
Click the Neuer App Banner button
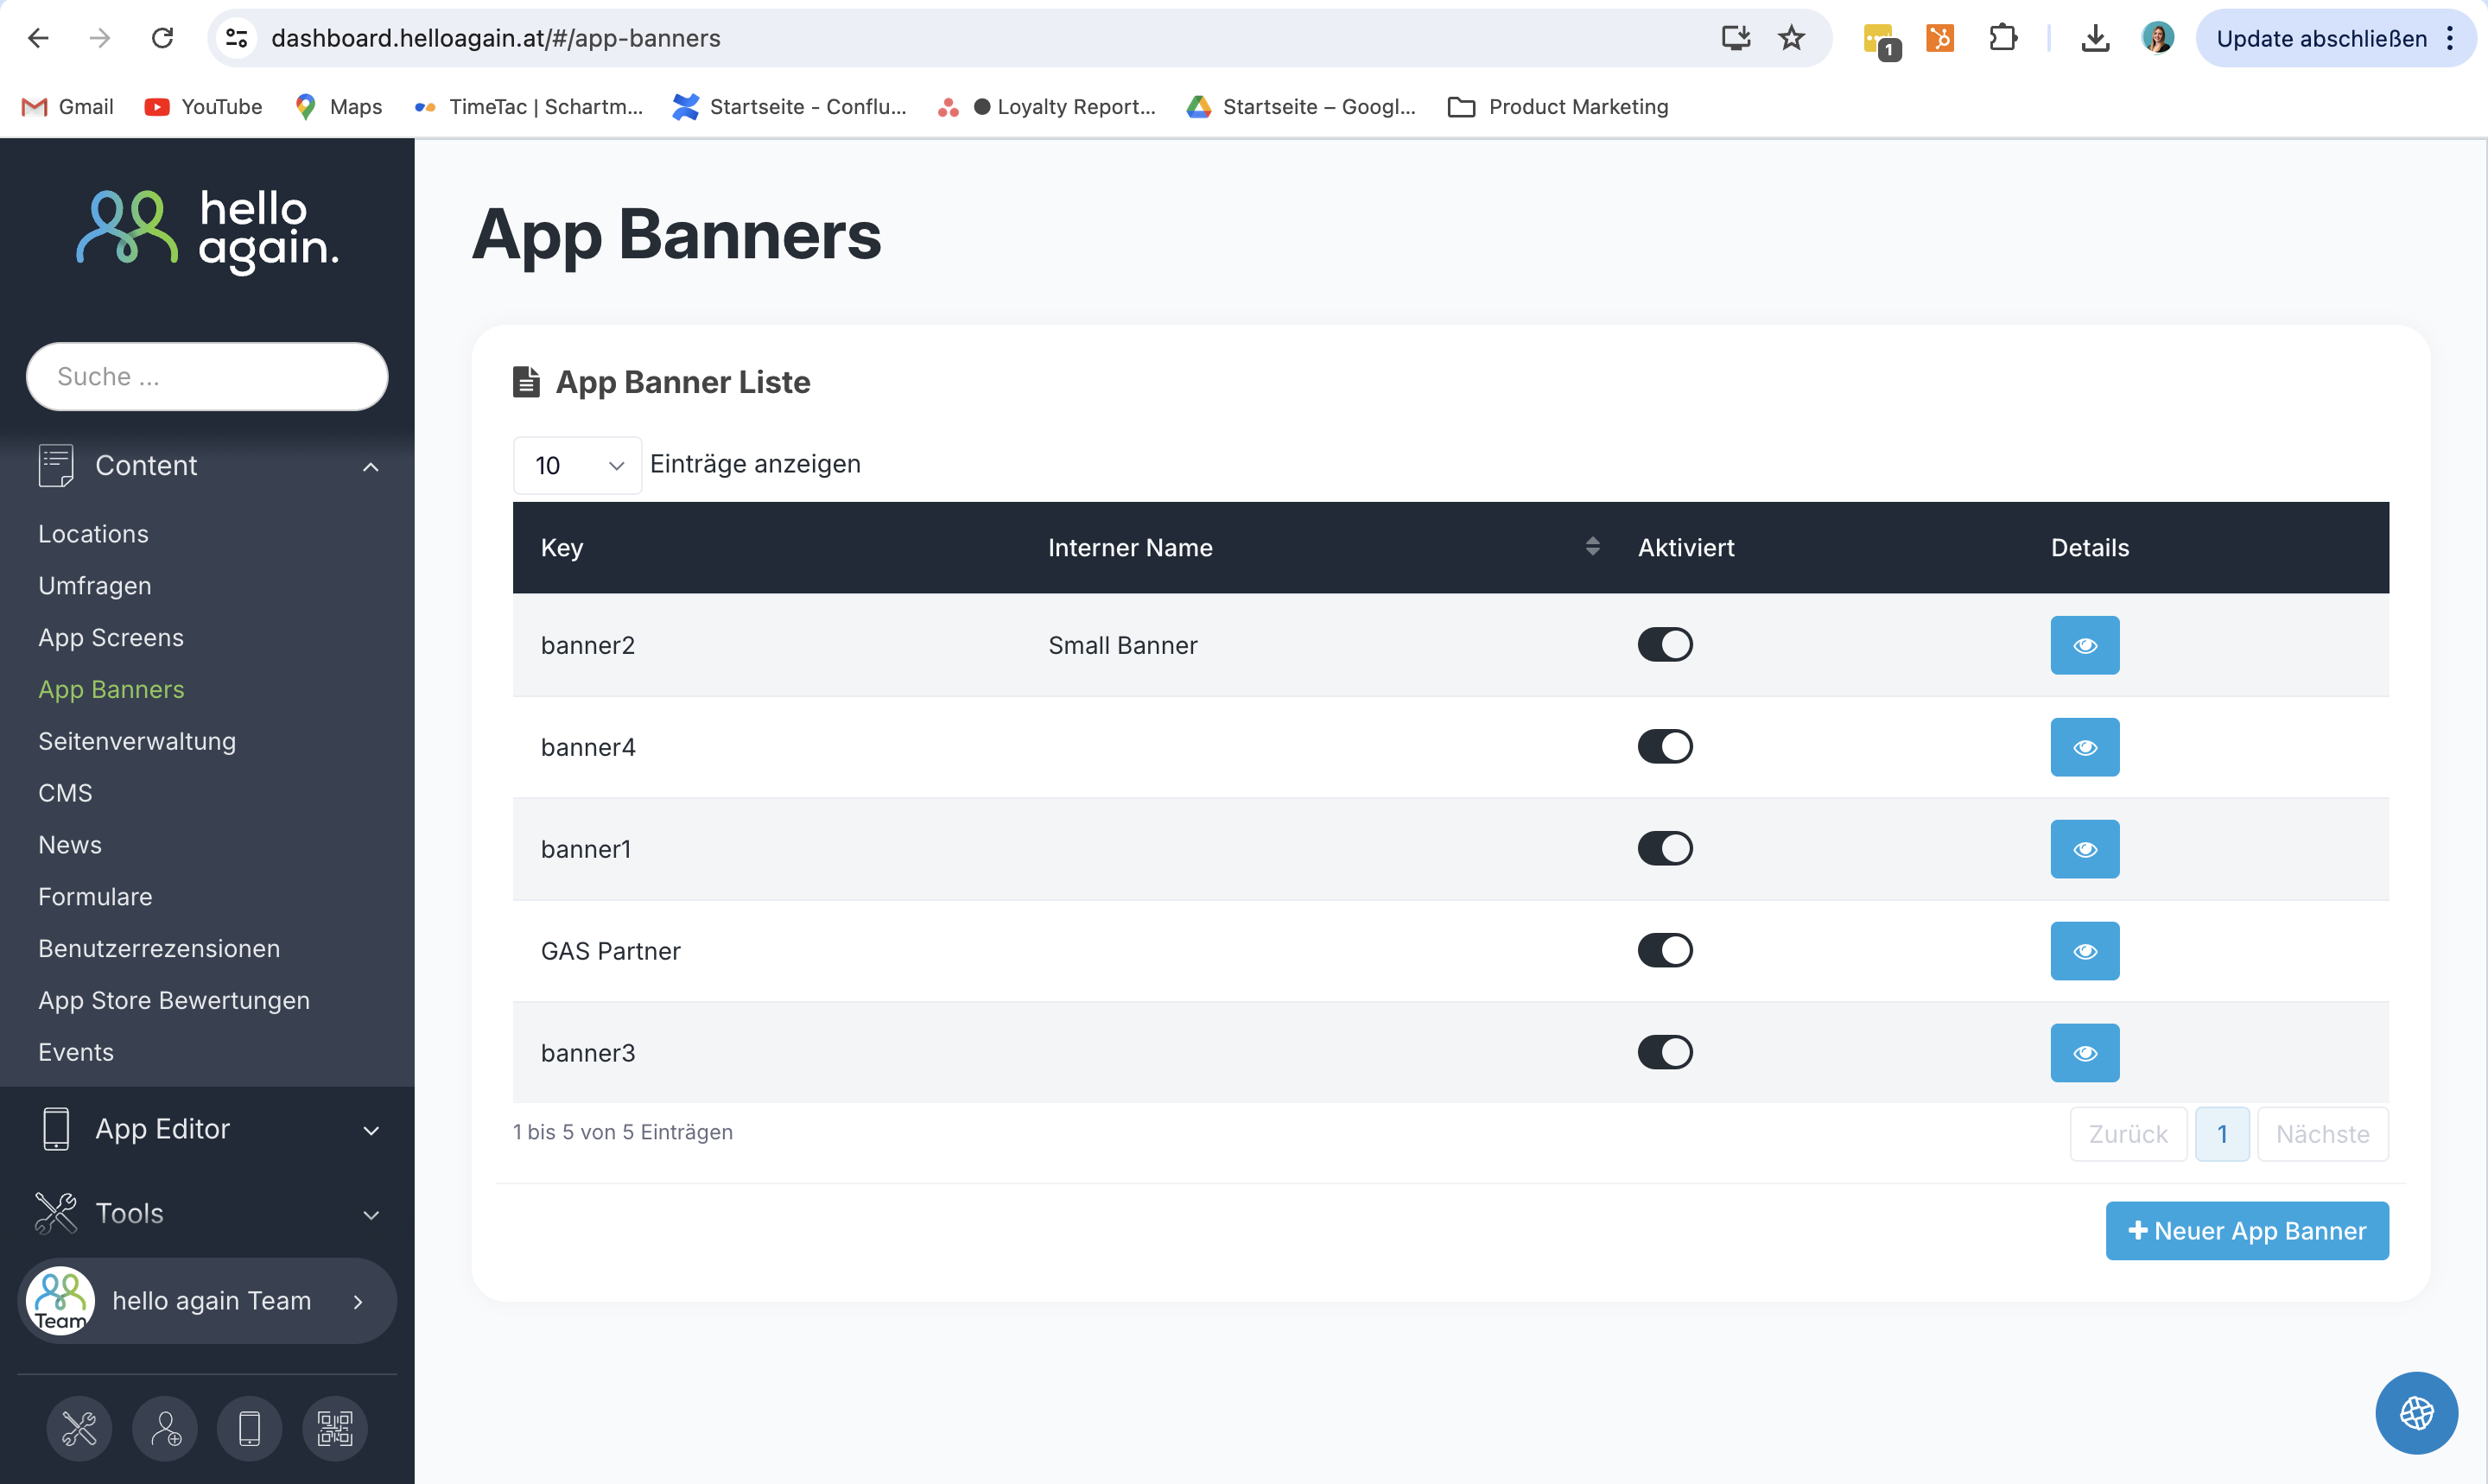click(x=2246, y=1231)
